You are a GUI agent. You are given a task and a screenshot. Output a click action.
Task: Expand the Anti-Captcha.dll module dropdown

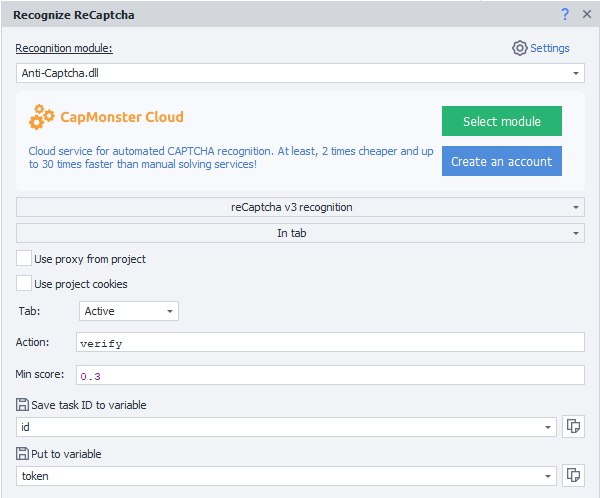click(576, 74)
